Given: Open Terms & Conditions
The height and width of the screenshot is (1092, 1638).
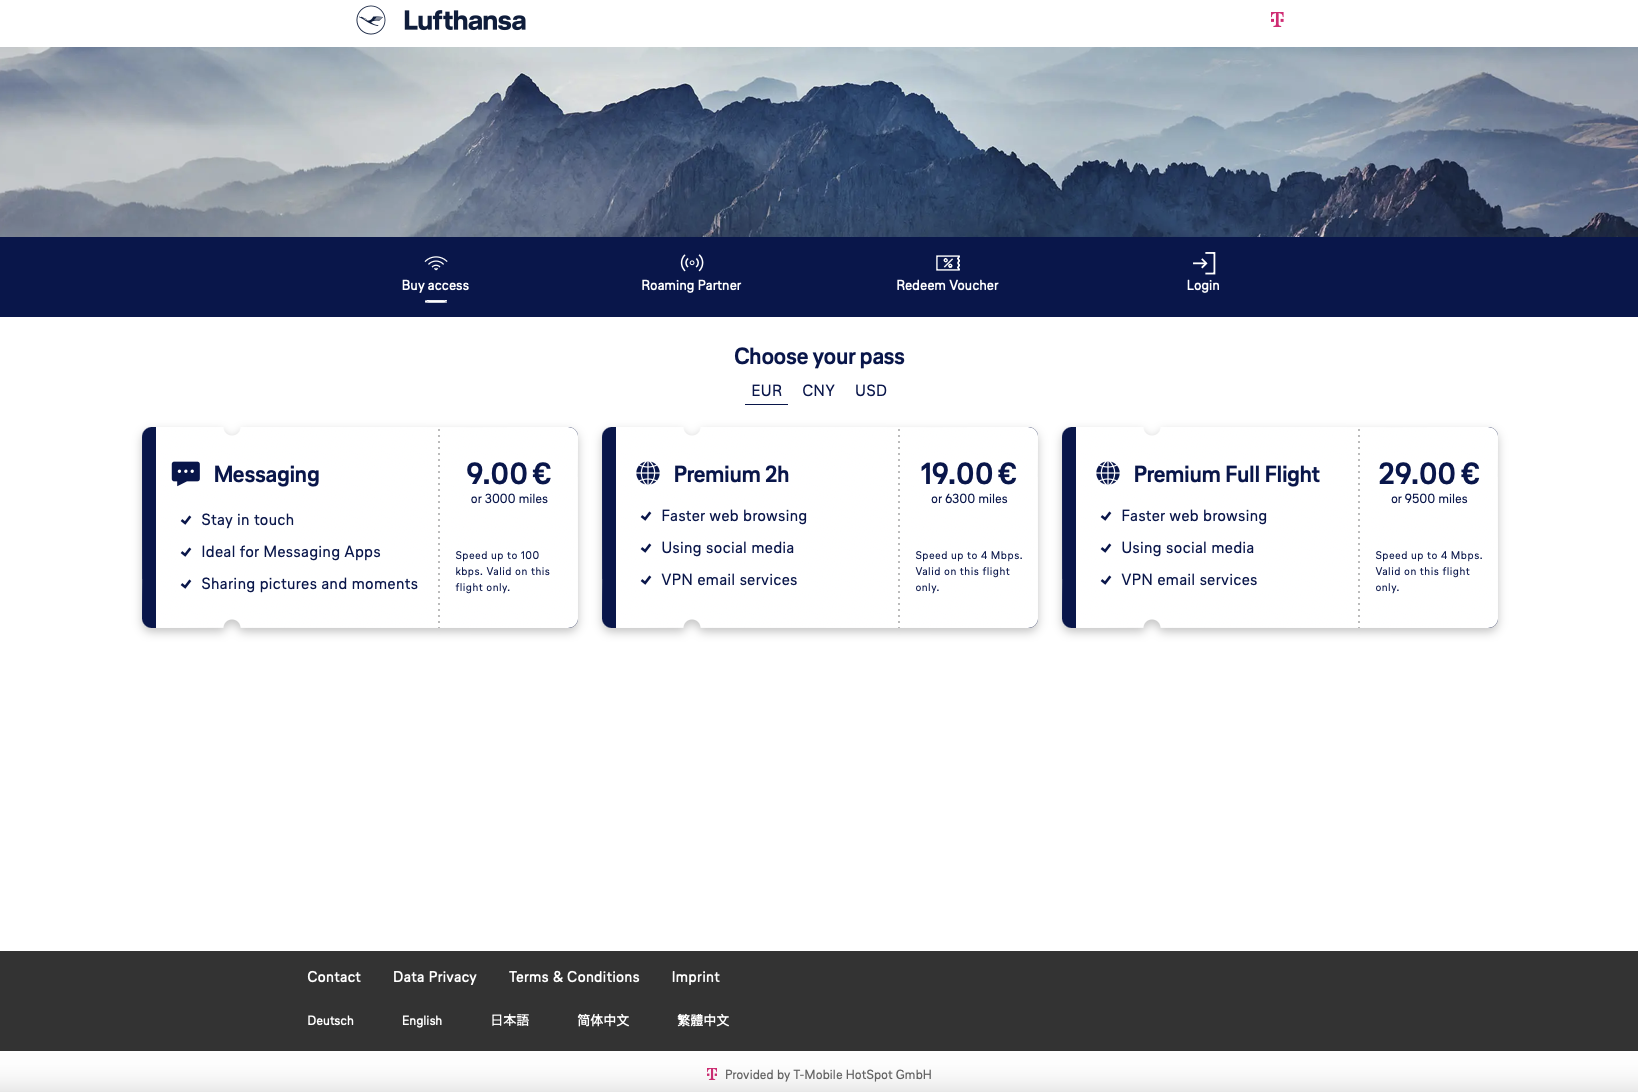Looking at the screenshot, I should coord(574,977).
